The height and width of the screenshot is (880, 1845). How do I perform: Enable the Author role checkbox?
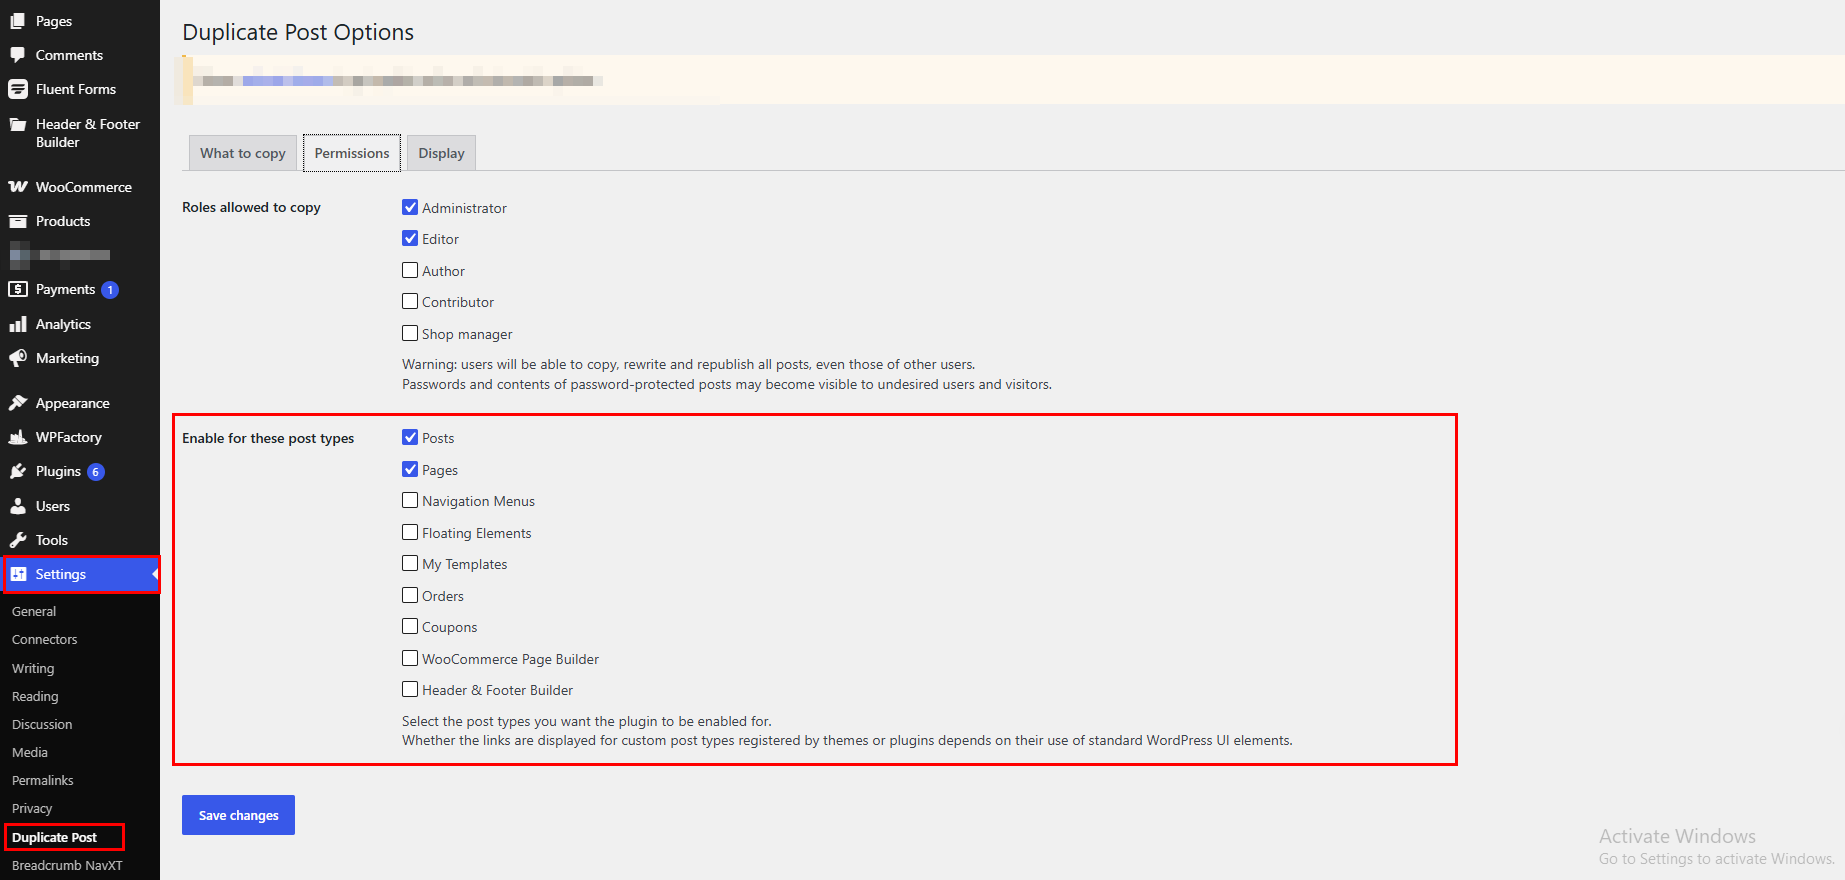pos(410,270)
